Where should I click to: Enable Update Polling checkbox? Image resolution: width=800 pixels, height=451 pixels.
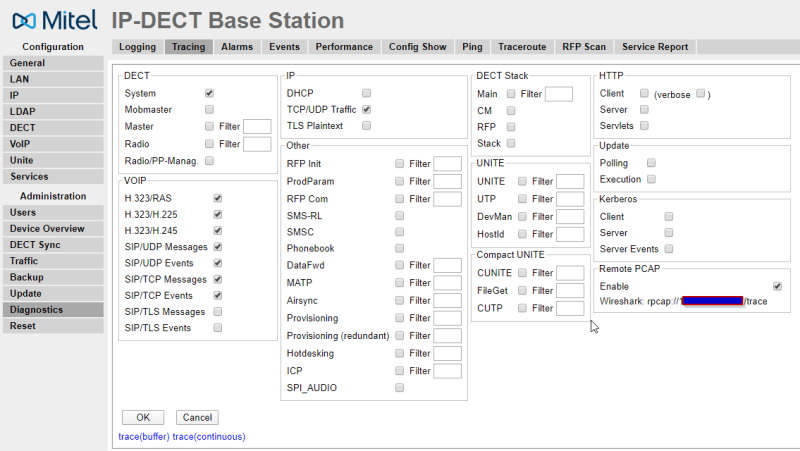click(x=651, y=163)
